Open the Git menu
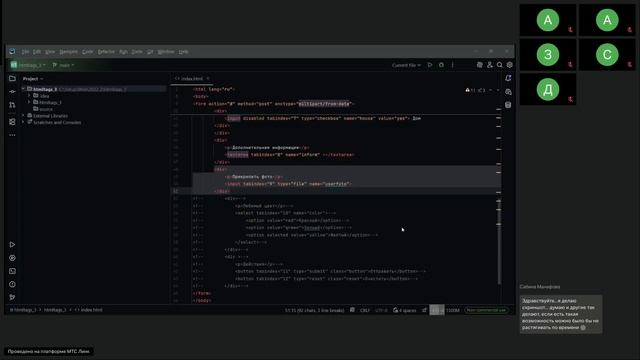 pyautogui.click(x=150, y=51)
